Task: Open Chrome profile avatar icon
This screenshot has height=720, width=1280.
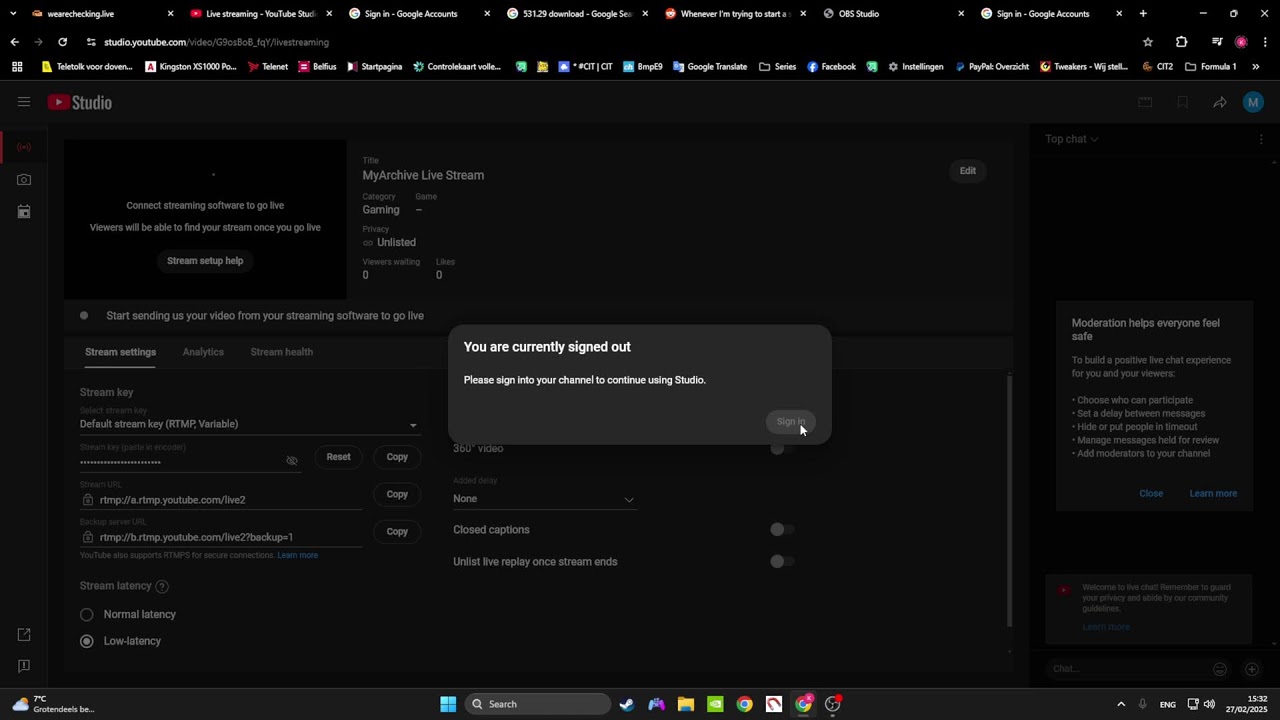Action: [1241, 42]
